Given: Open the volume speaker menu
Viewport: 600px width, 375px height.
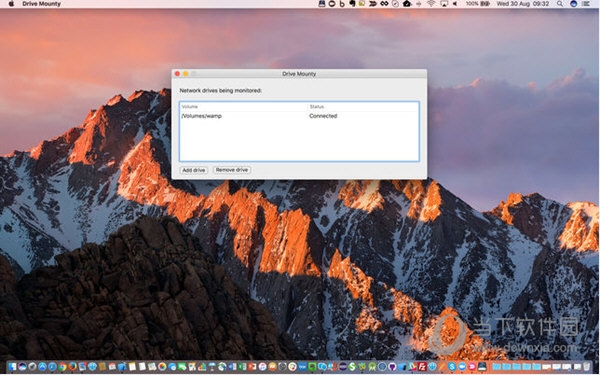Looking at the screenshot, I should click(455, 4).
